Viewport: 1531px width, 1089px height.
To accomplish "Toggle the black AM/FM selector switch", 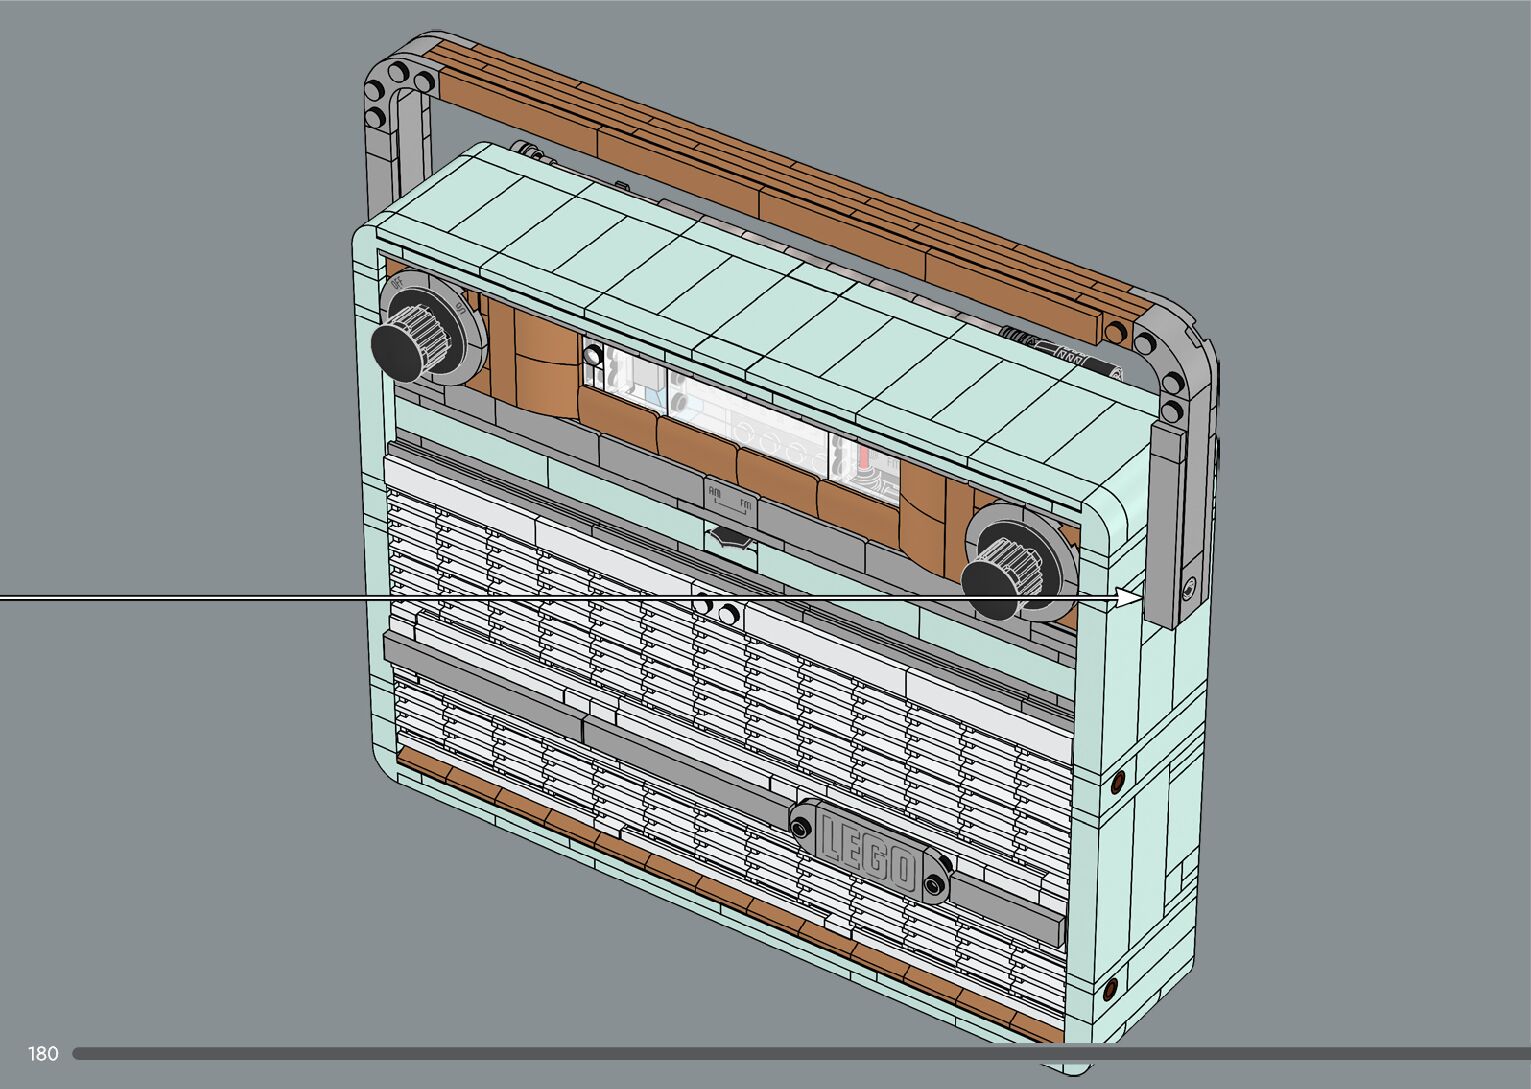I will pos(731,537).
